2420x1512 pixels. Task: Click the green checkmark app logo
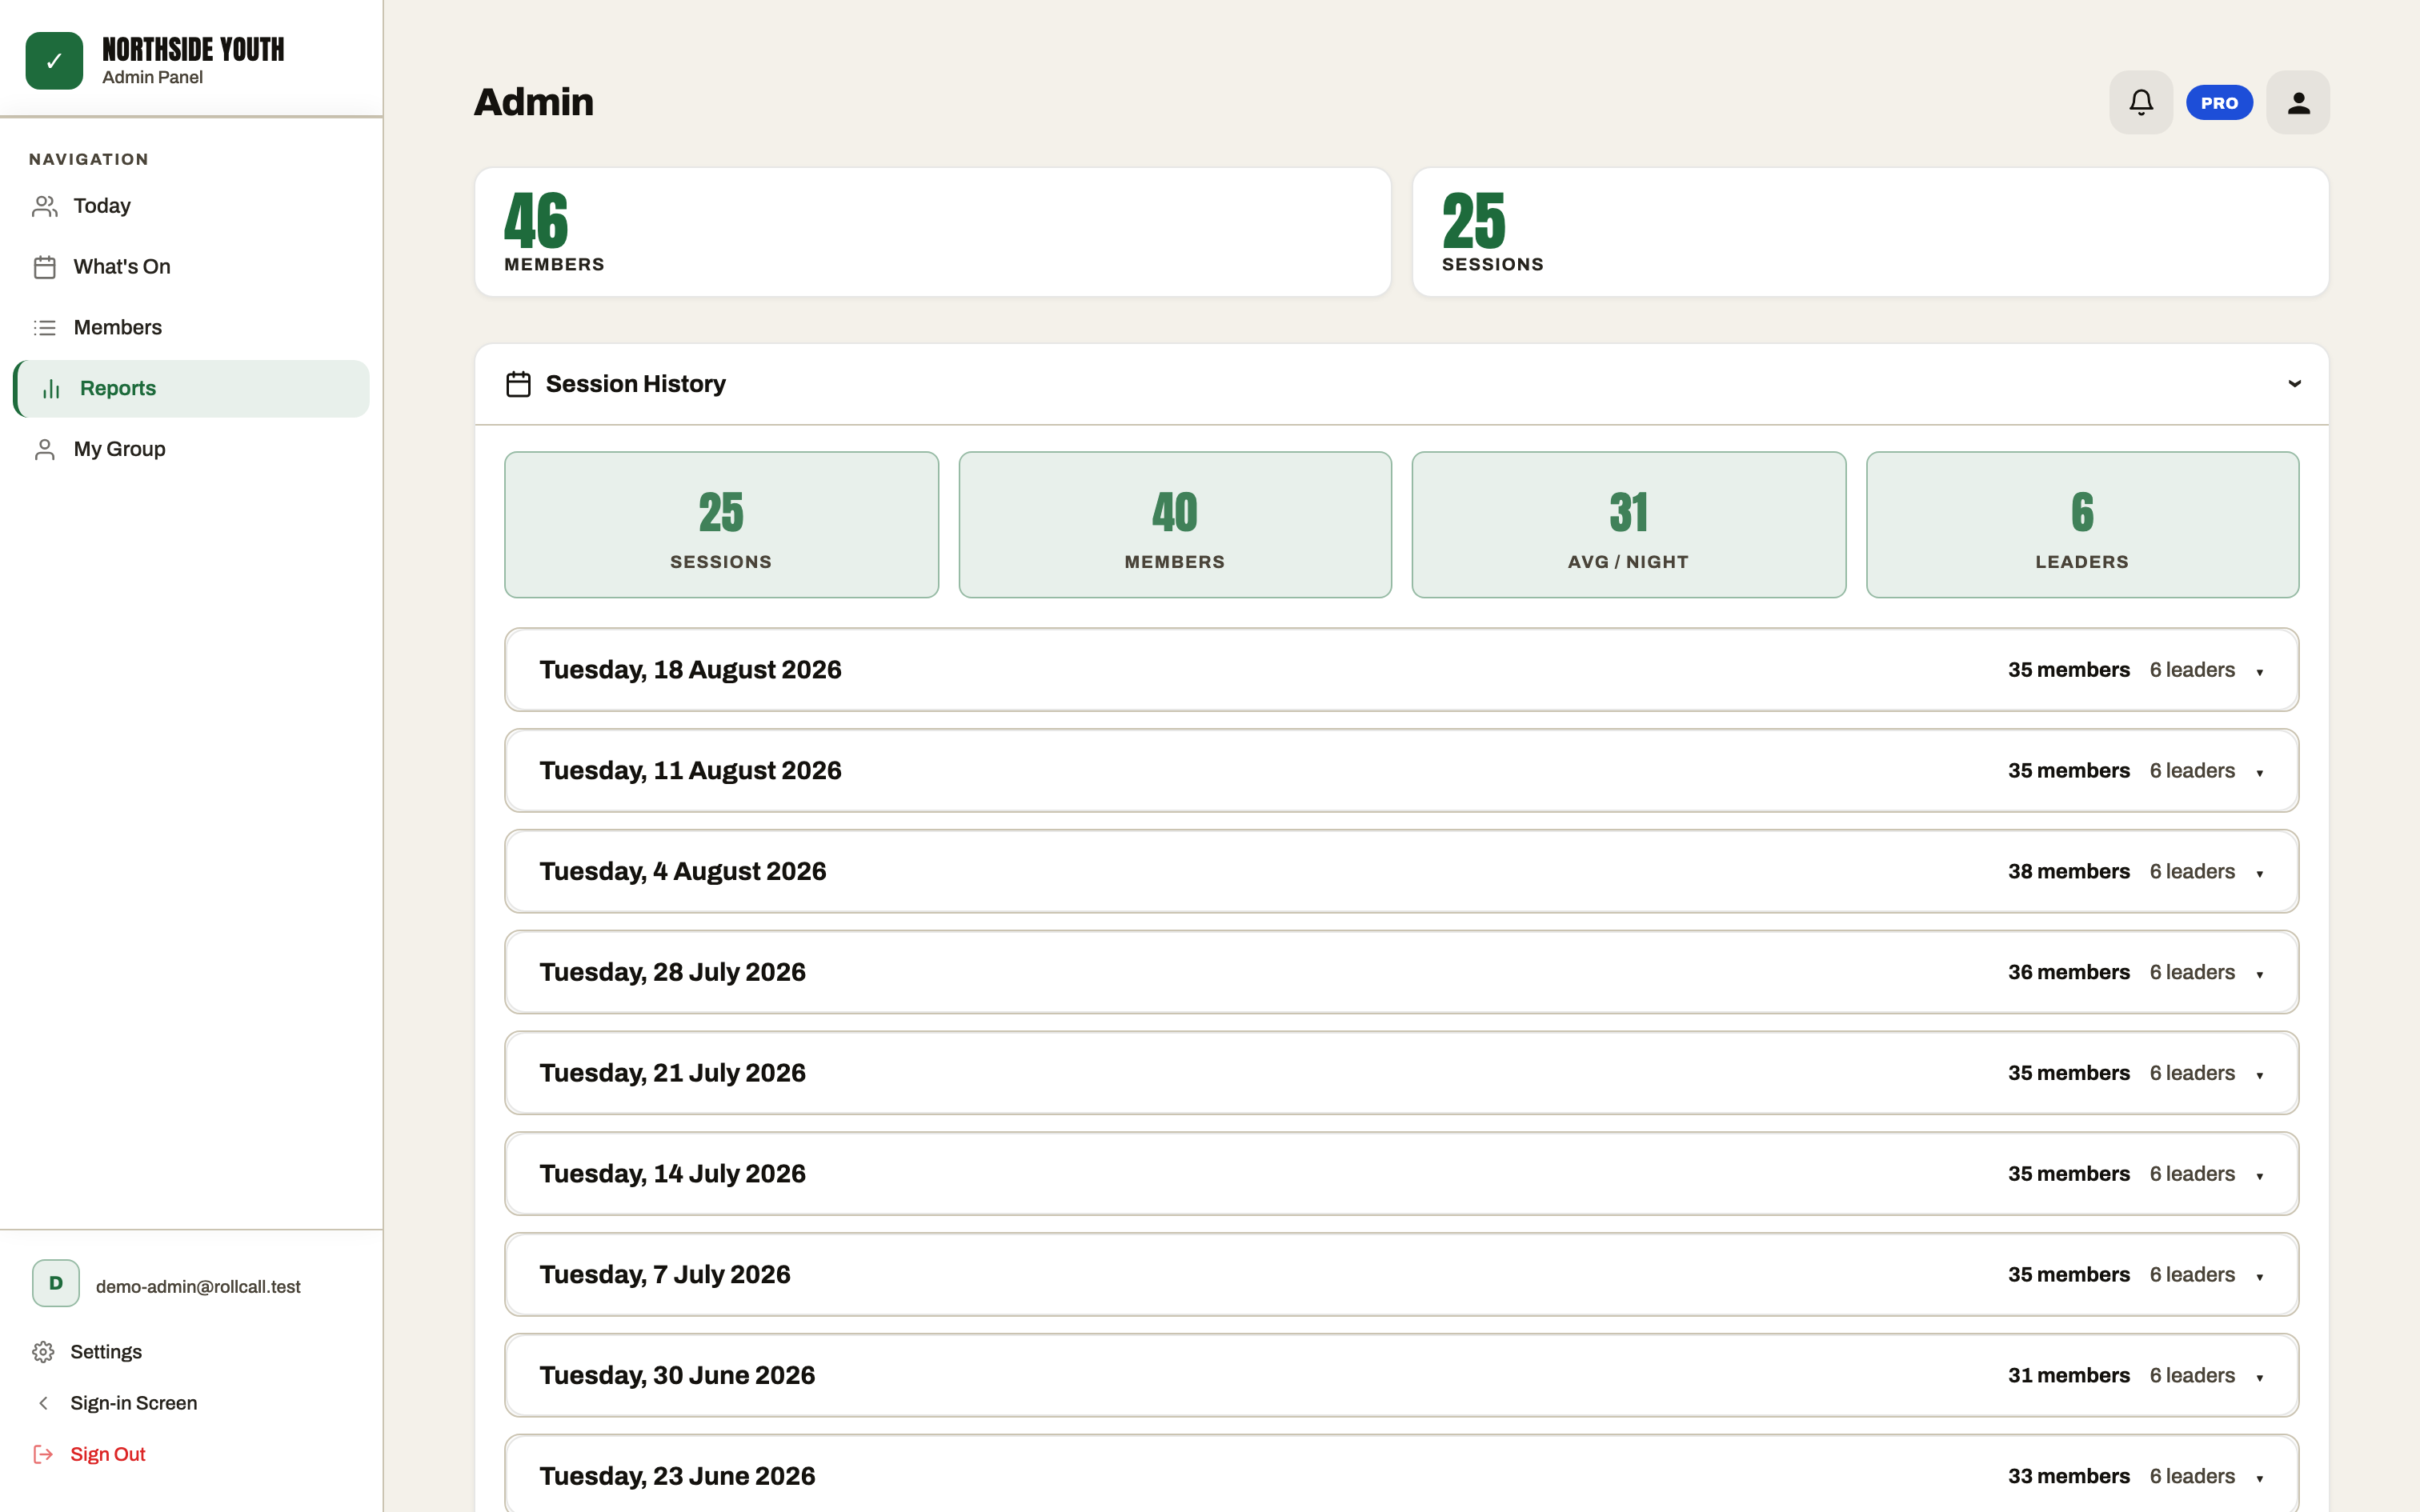[54, 61]
